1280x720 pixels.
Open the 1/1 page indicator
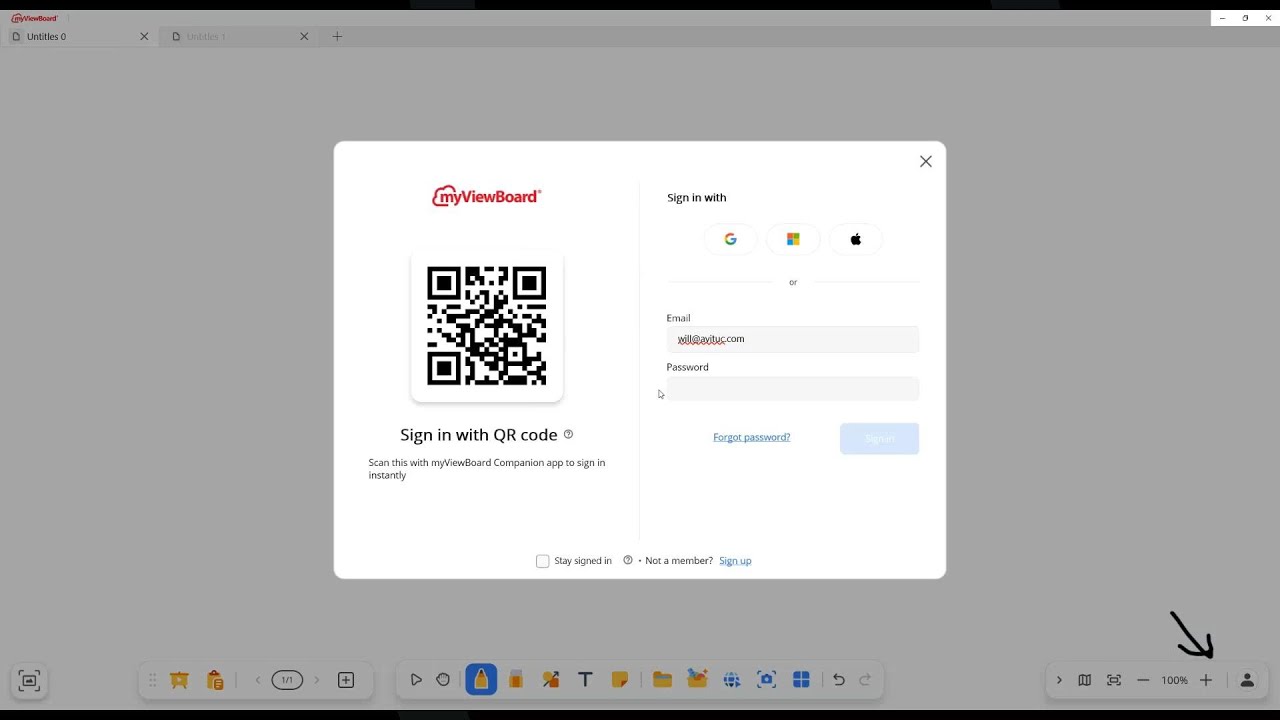[287, 680]
